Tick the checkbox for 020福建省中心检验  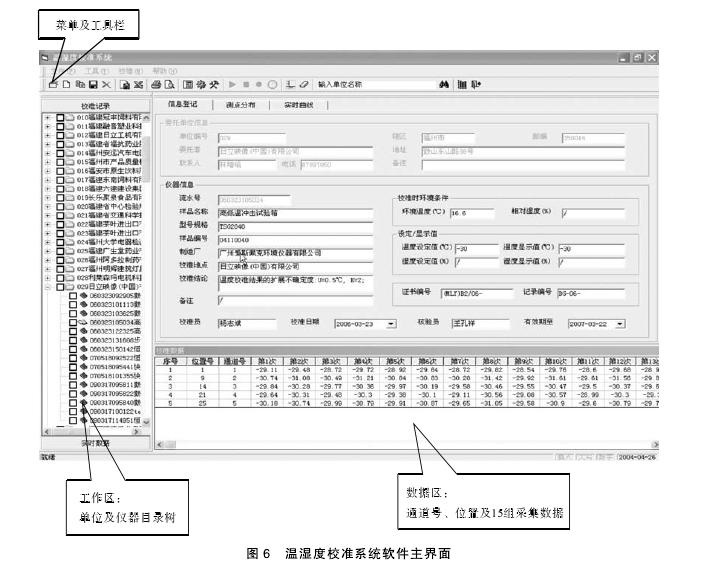60,207
